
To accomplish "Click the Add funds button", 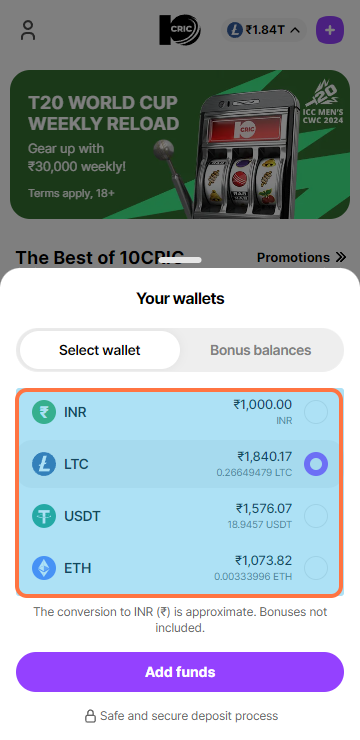I will [x=180, y=672].
